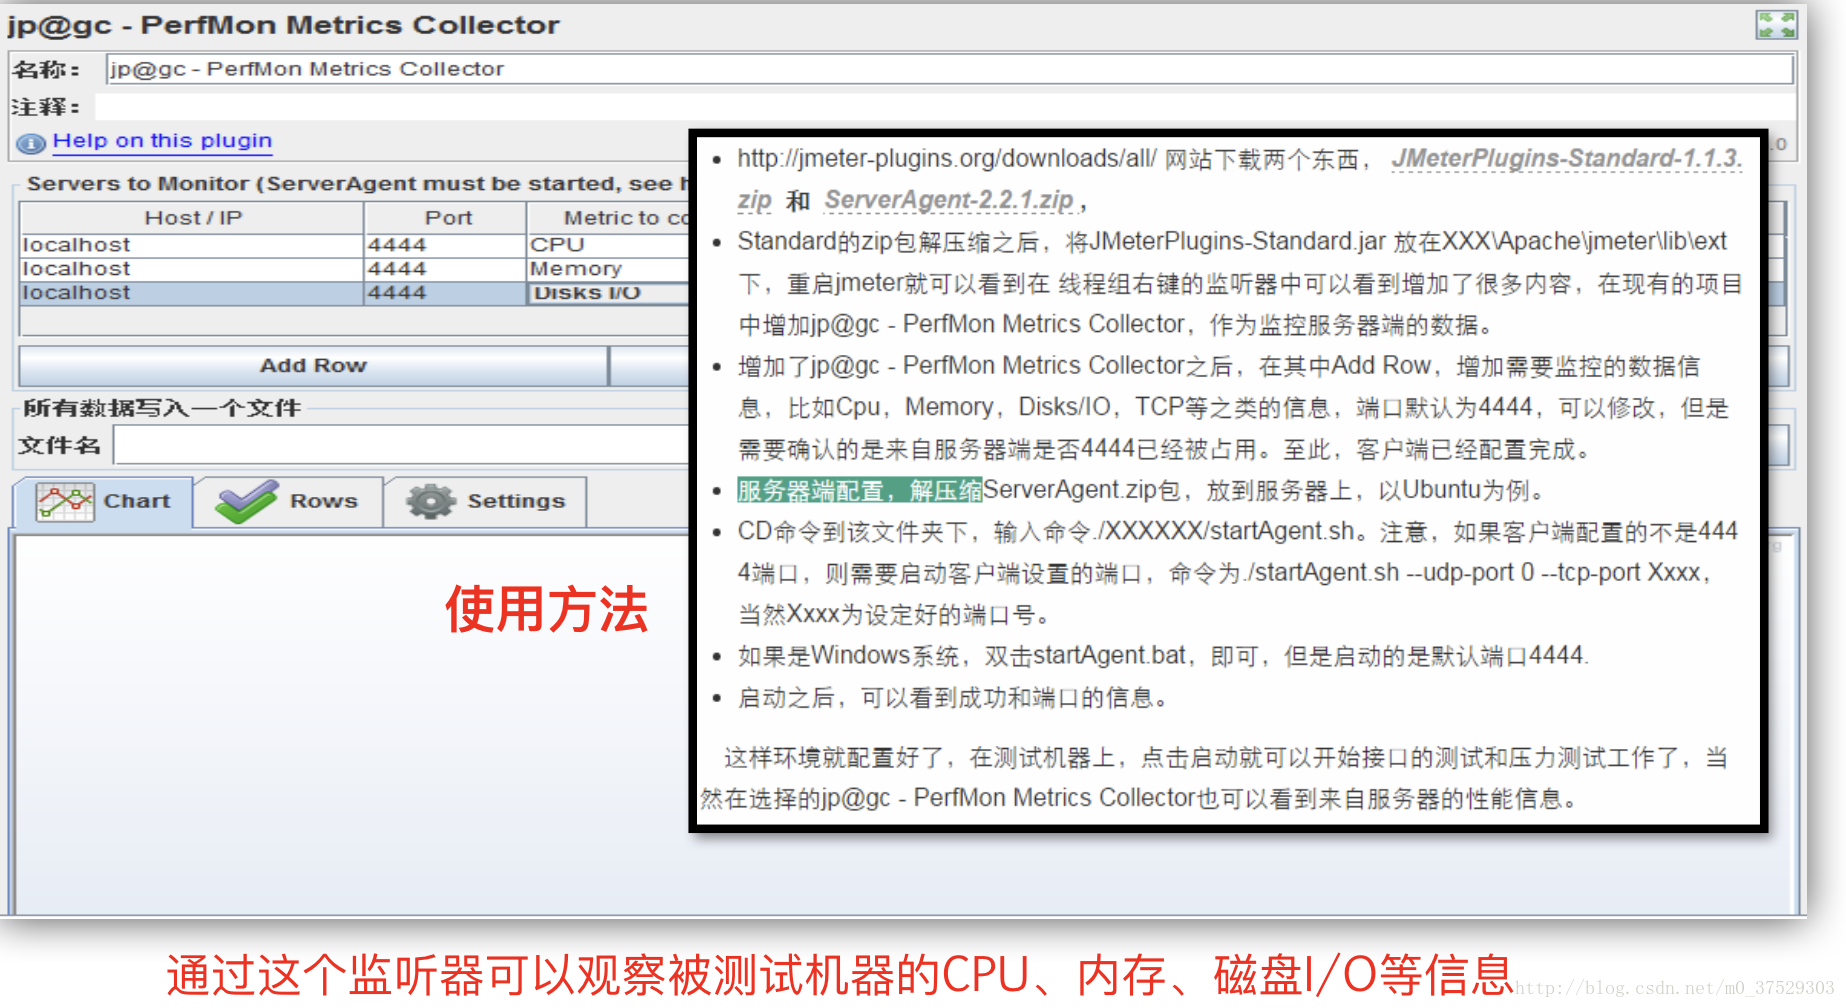The image size is (1846, 1008).
Task: Click the CPU metric cell
Action: pos(608,245)
